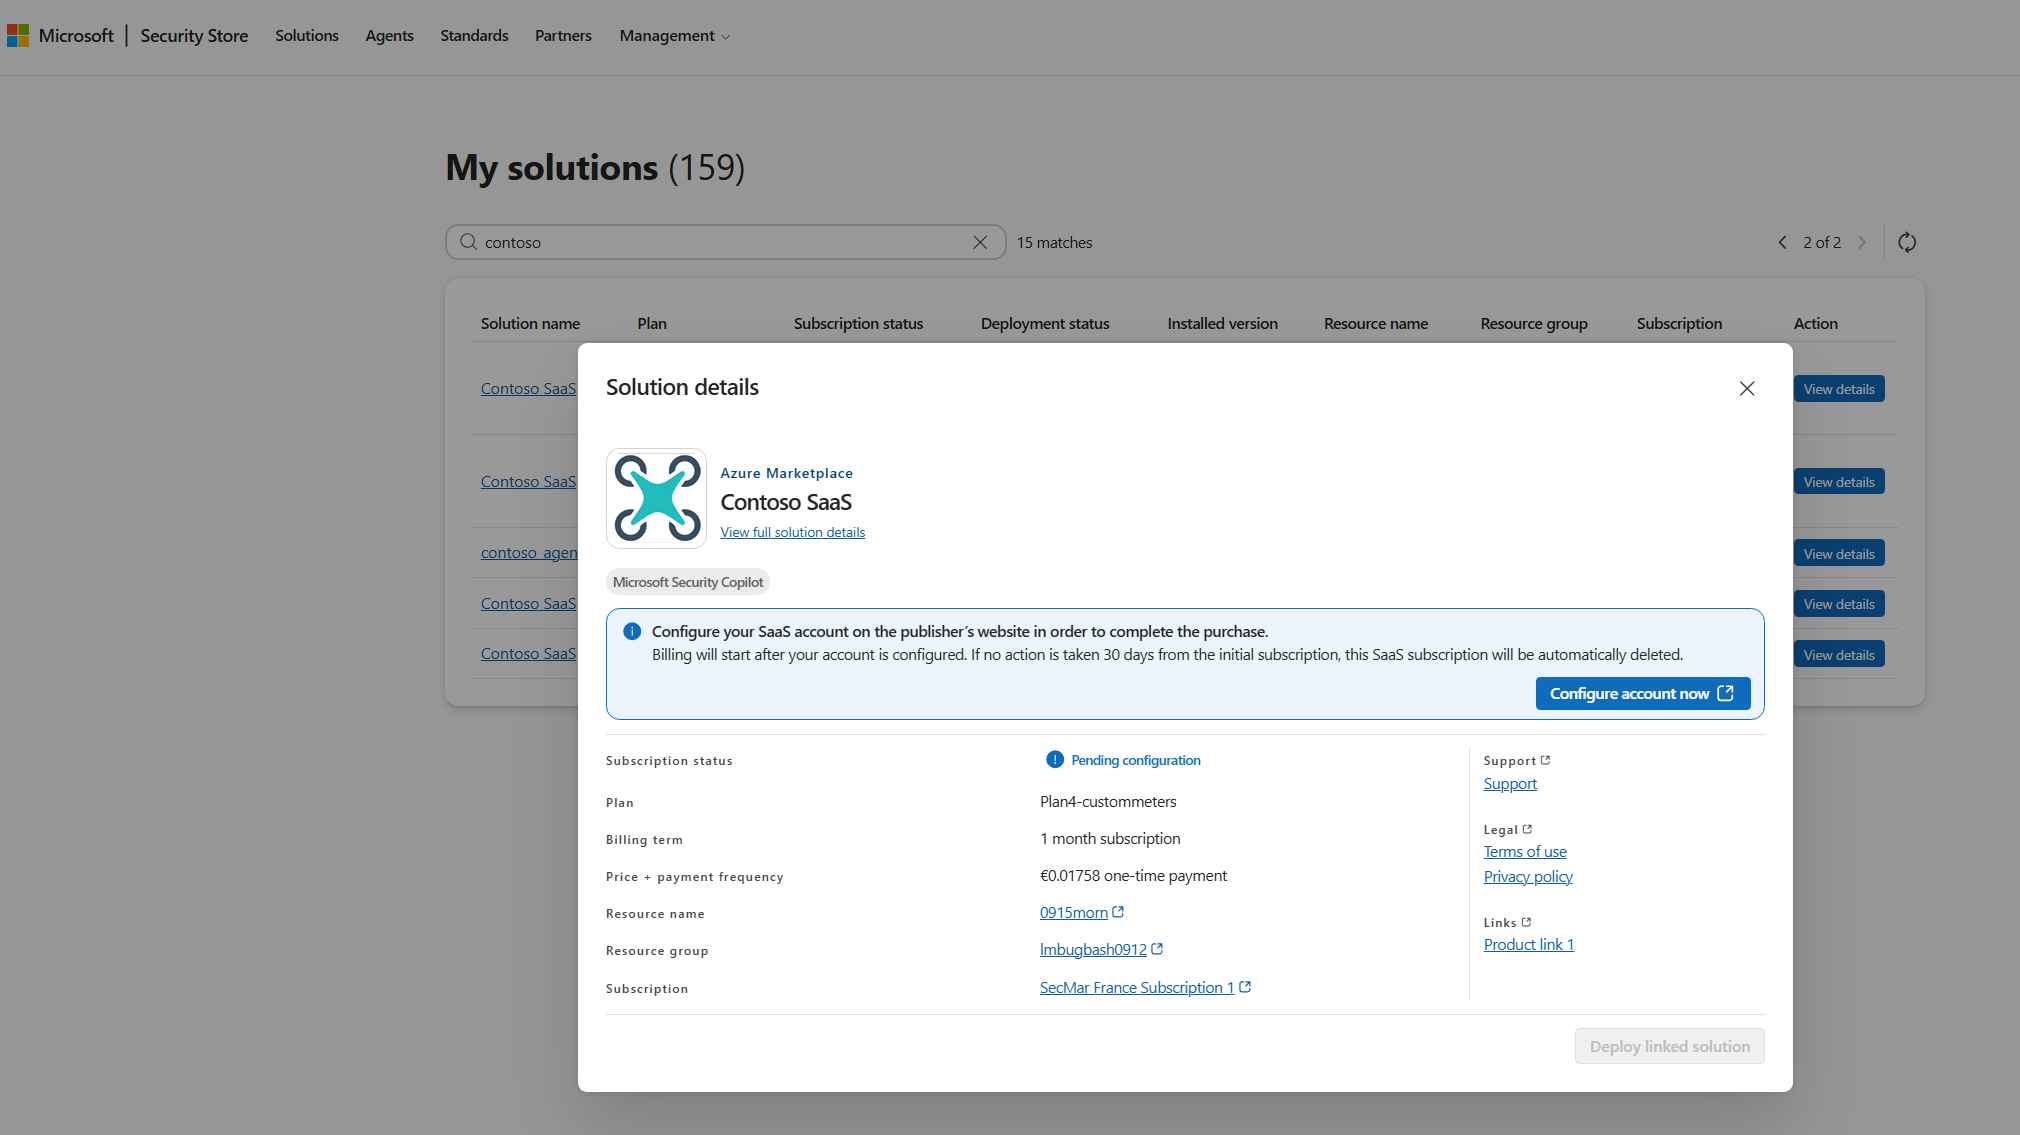This screenshot has height=1135, width=2020.
Task: Click the search magnifier icon
Action: point(468,242)
